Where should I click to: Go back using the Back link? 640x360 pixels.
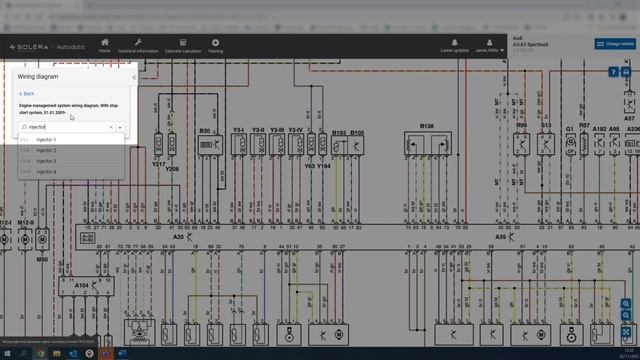pos(27,93)
